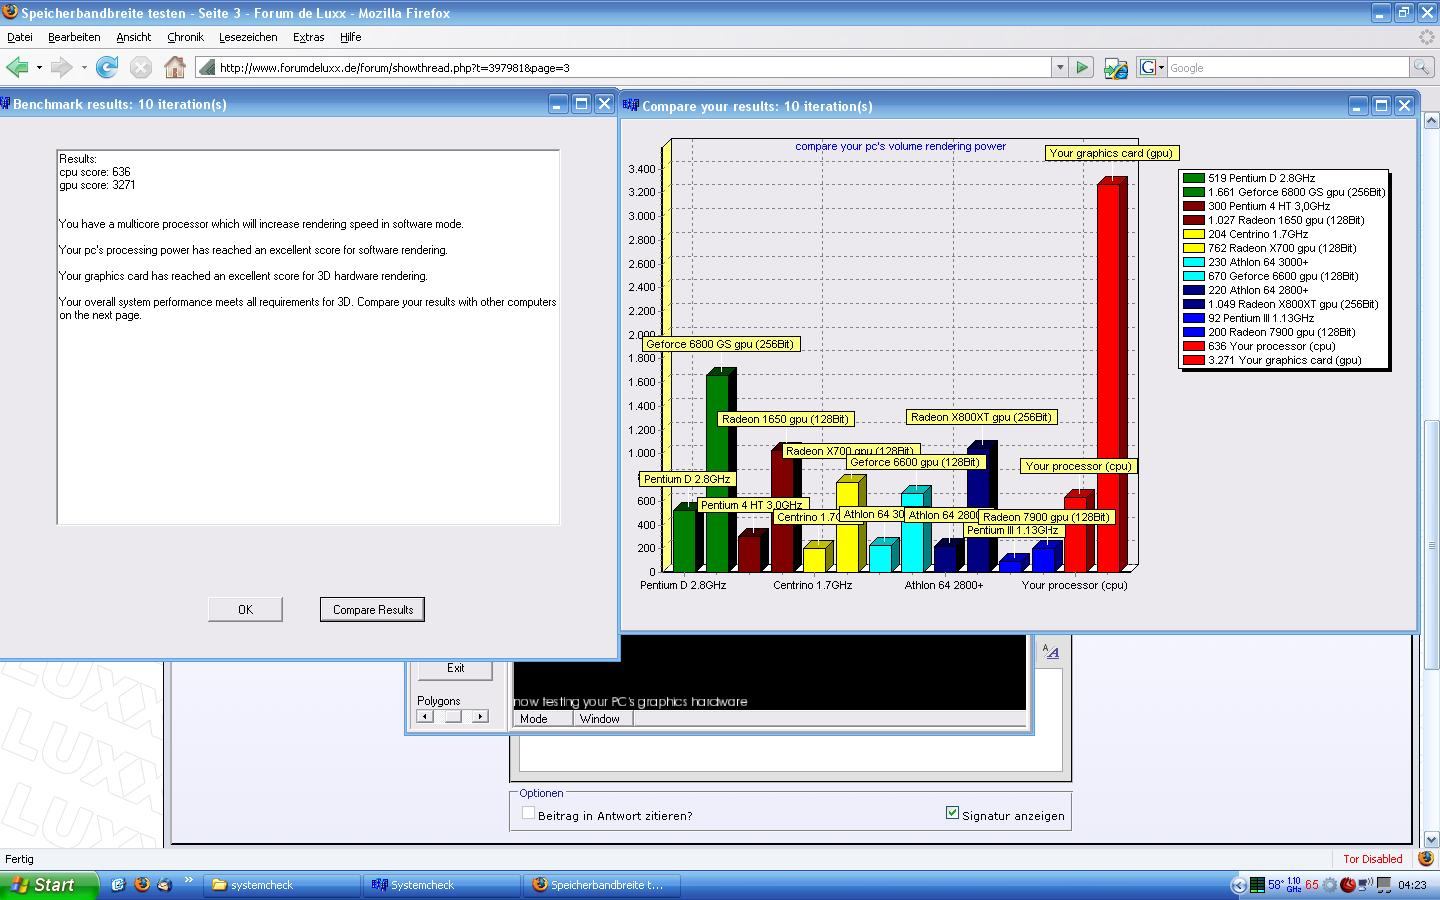Viewport: 1440px width, 900px height.
Task: Open the address bar history dropdown
Action: (x=1059, y=67)
